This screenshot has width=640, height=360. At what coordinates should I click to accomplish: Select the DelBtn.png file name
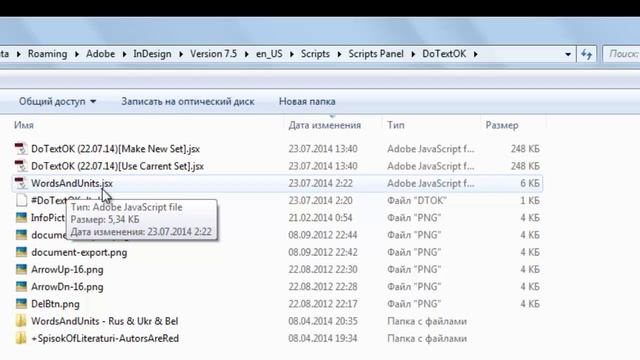point(56,304)
